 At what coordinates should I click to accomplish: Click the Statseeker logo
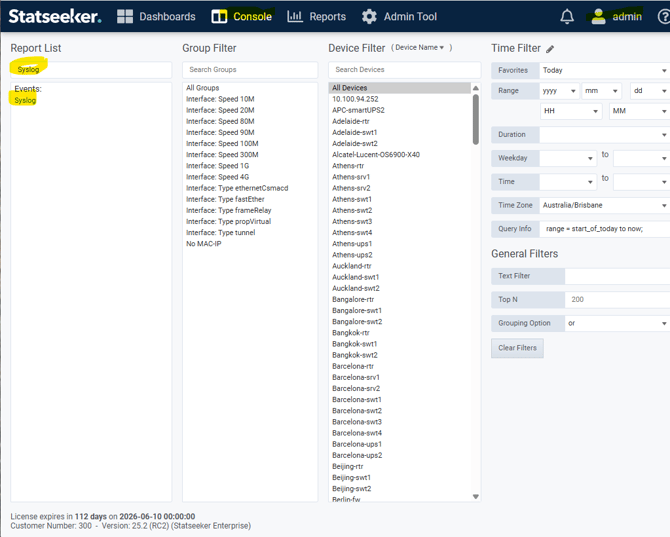pyautogui.click(x=55, y=17)
